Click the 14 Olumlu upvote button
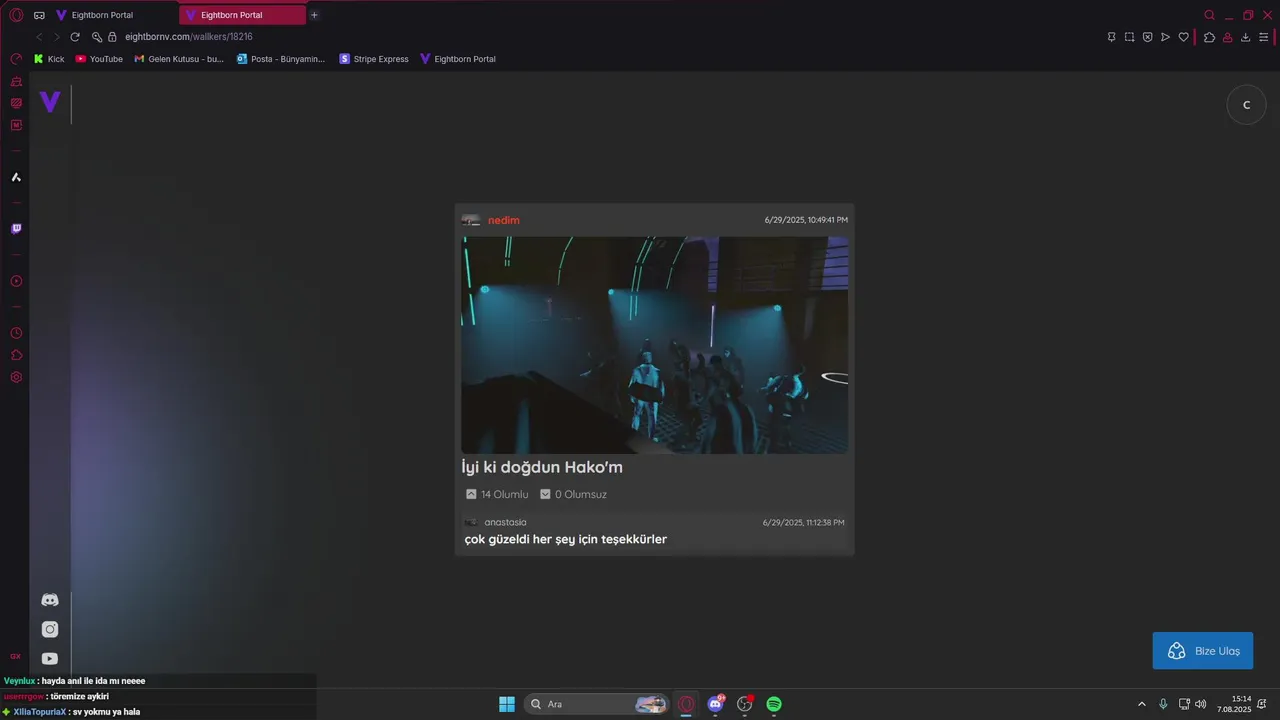 coord(497,494)
